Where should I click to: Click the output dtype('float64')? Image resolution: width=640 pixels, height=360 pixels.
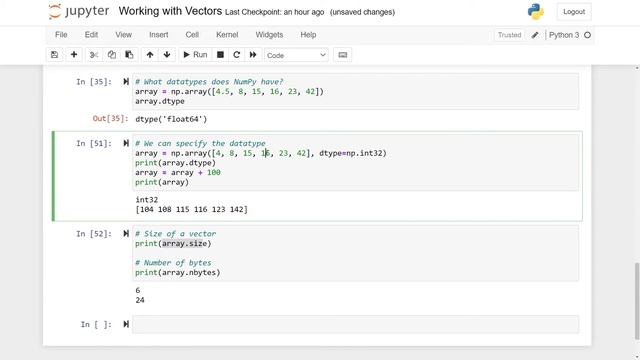pyautogui.click(x=171, y=119)
